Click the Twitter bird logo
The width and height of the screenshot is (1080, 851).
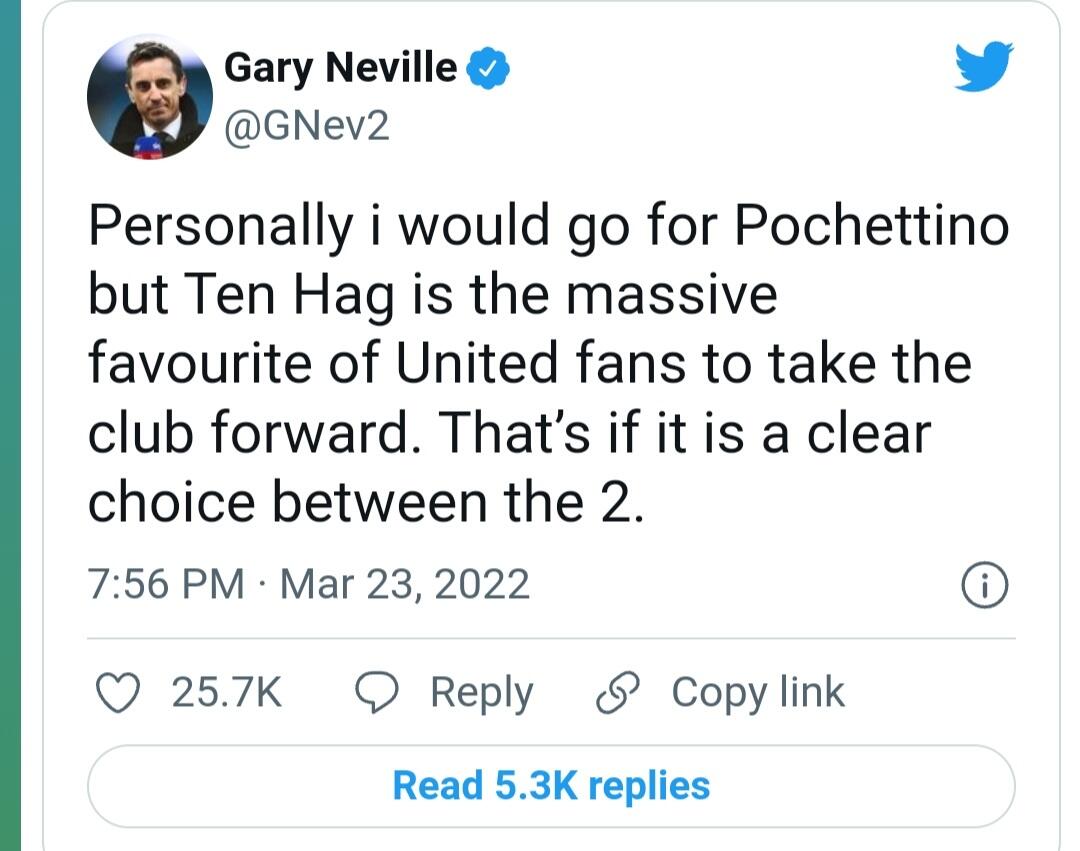click(983, 68)
